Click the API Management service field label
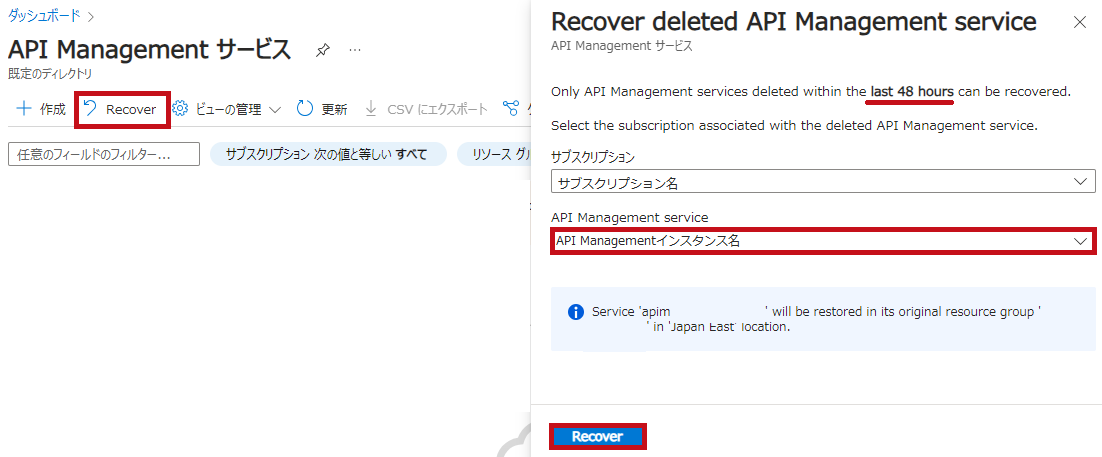 (x=630, y=217)
